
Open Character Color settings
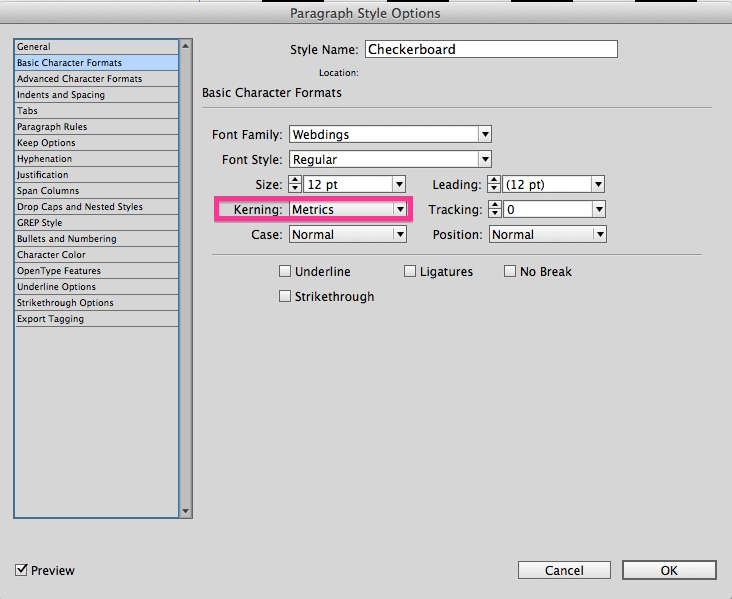(x=97, y=254)
